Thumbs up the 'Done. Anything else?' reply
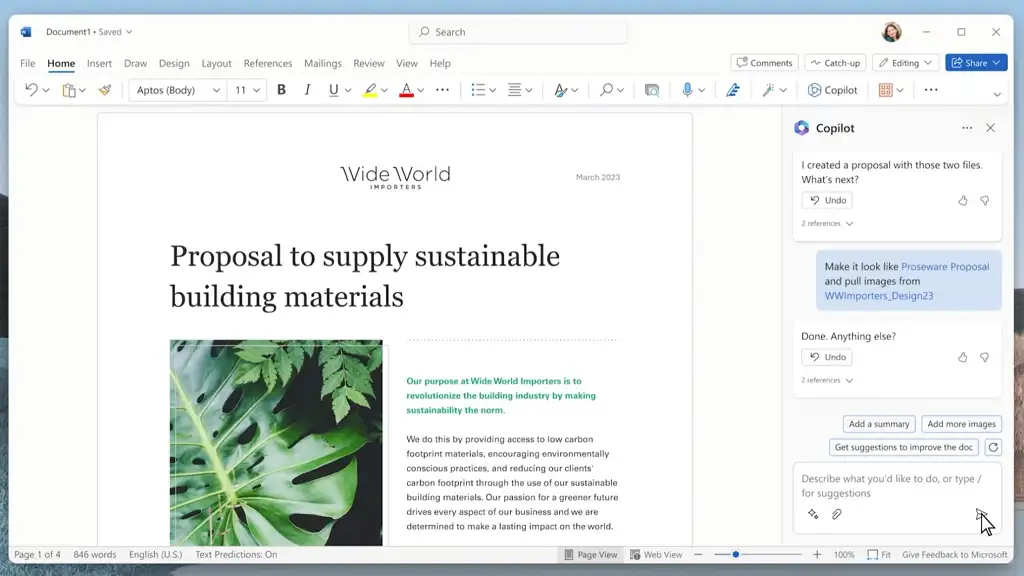Viewport: 1024px width, 576px height. point(963,357)
